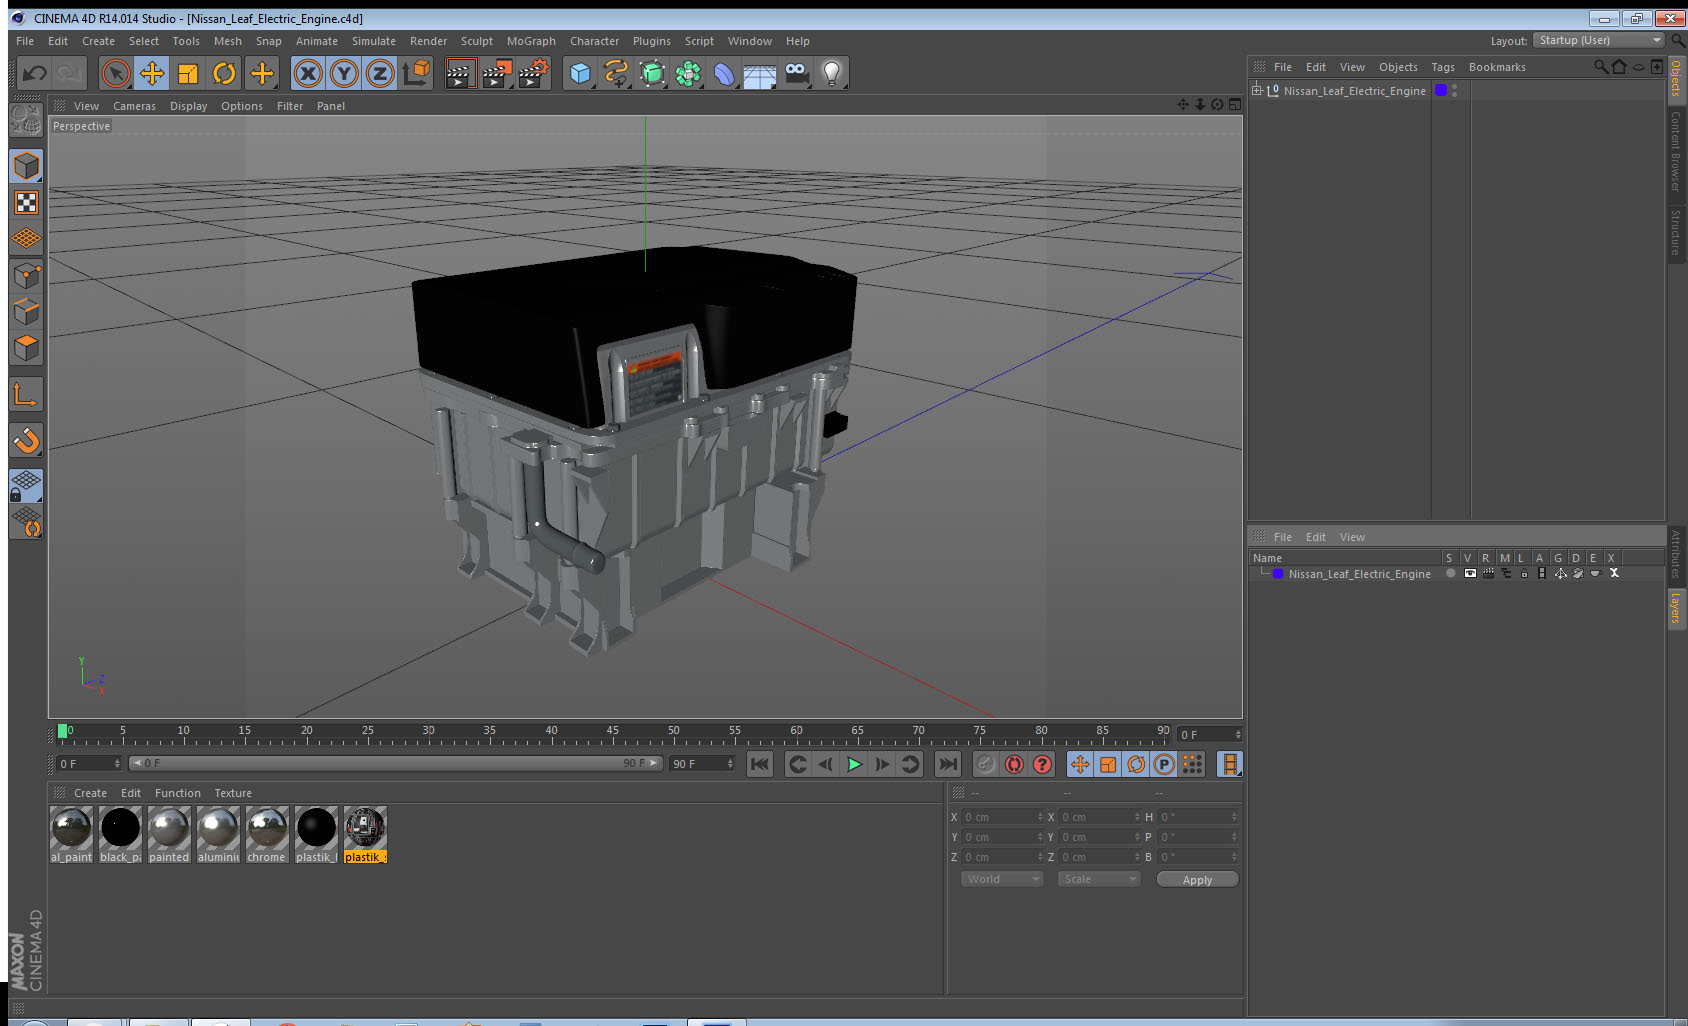1688x1026 pixels.
Task: Open the File menu in main menu bar
Action: [25, 41]
